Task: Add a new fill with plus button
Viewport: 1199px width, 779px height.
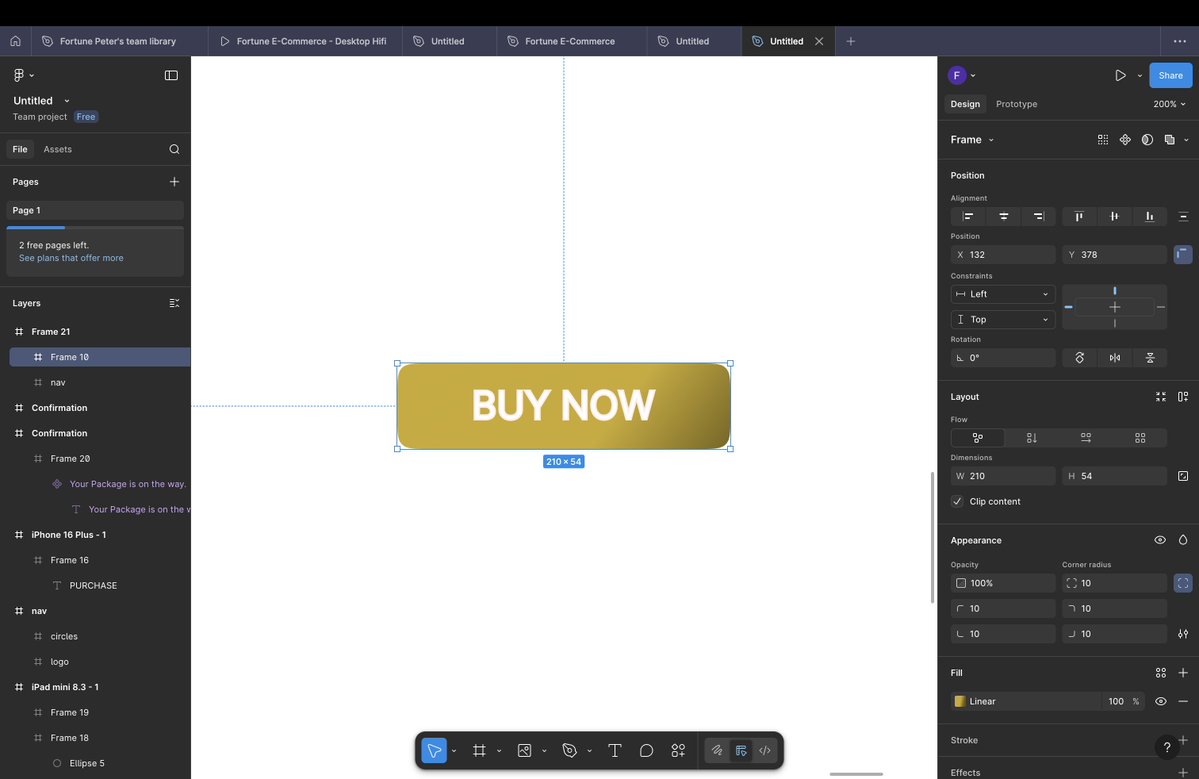Action: [x=1183, y=673]
